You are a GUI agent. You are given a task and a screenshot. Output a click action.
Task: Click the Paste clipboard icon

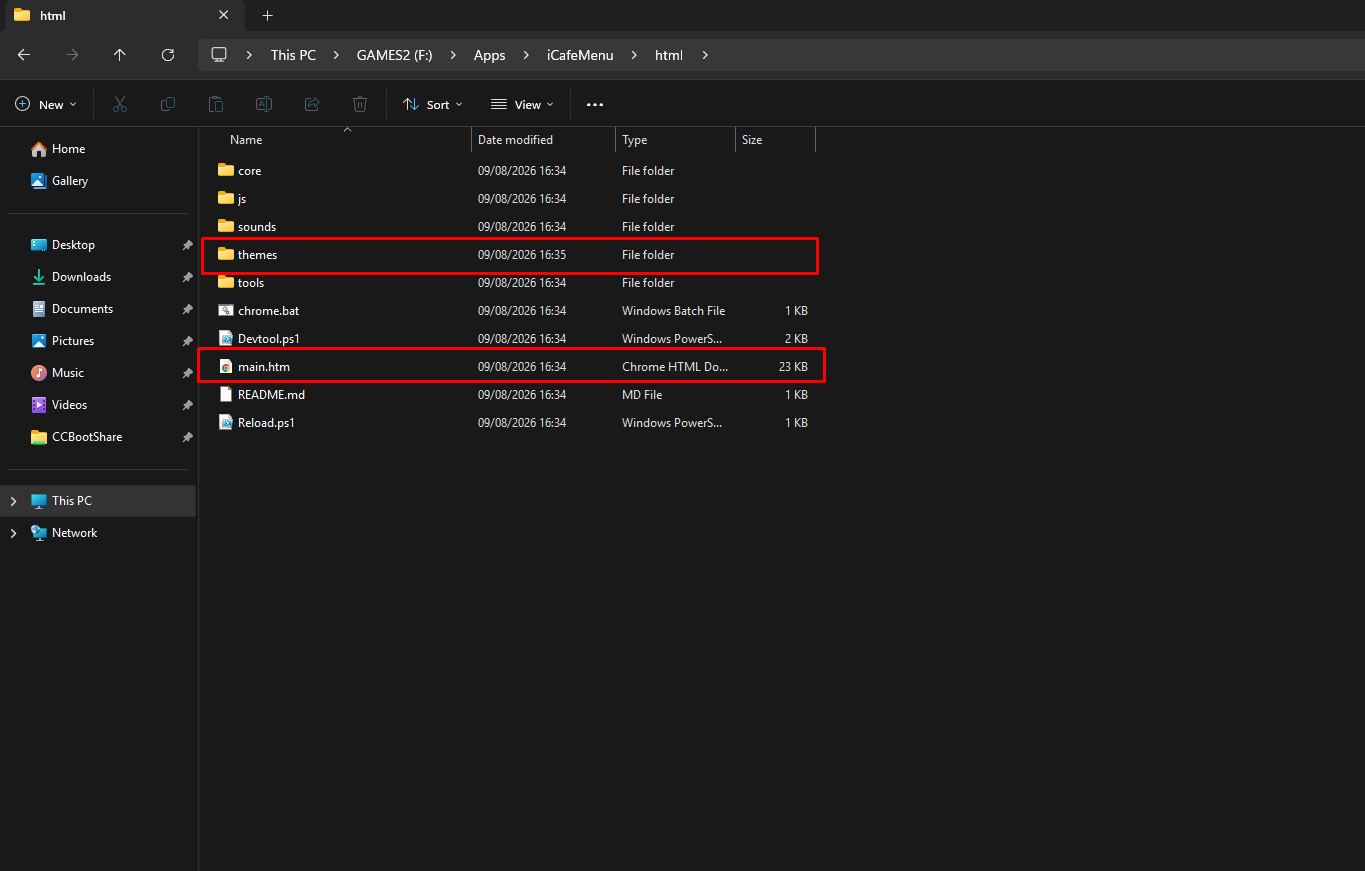coord(216,104)
